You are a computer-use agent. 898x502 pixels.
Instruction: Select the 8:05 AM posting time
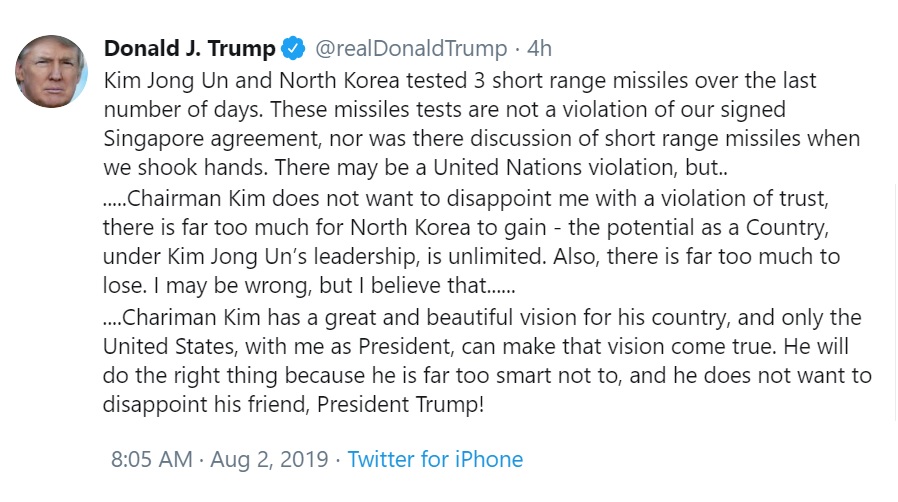pos(152,460)
